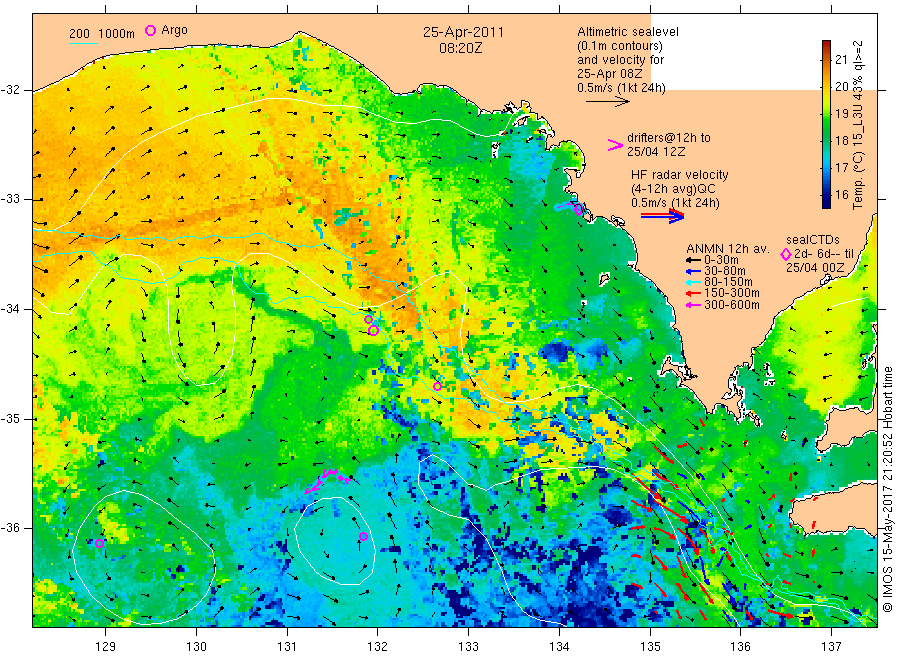Click the '08:20Z' time label

(x=460, y=49)
